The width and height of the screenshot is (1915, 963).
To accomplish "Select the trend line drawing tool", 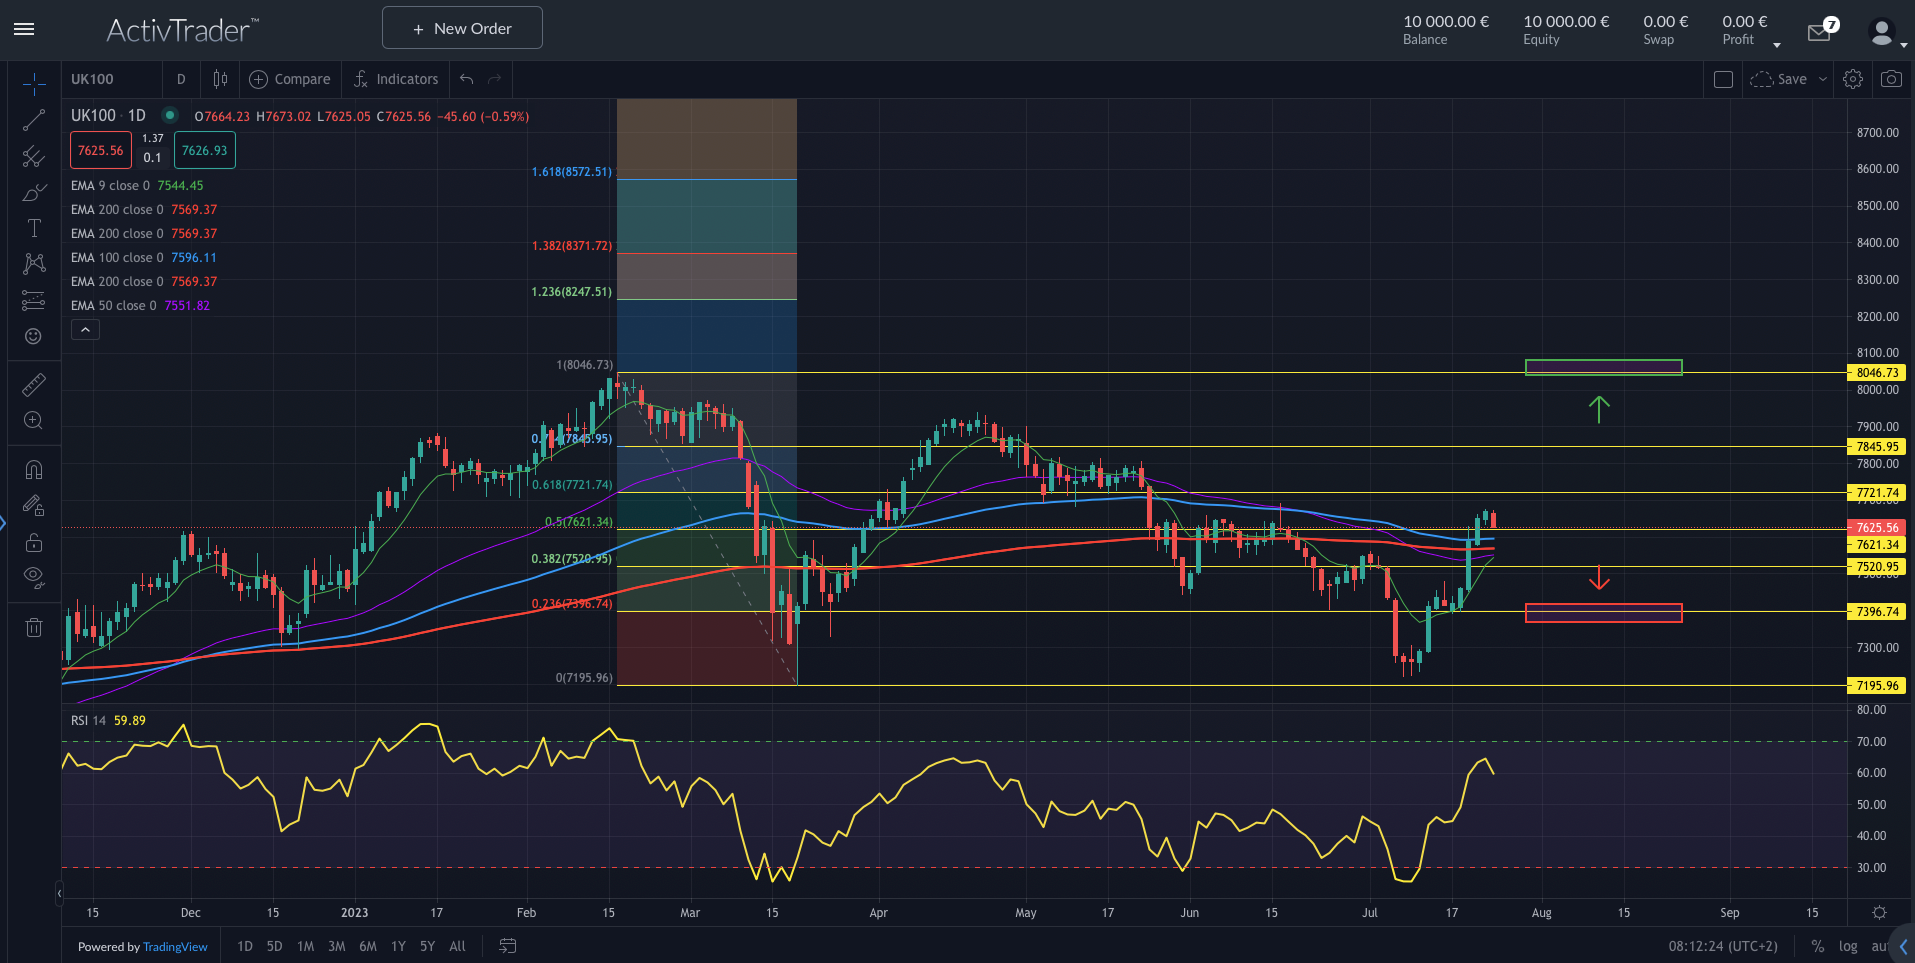I will point(34,121).
